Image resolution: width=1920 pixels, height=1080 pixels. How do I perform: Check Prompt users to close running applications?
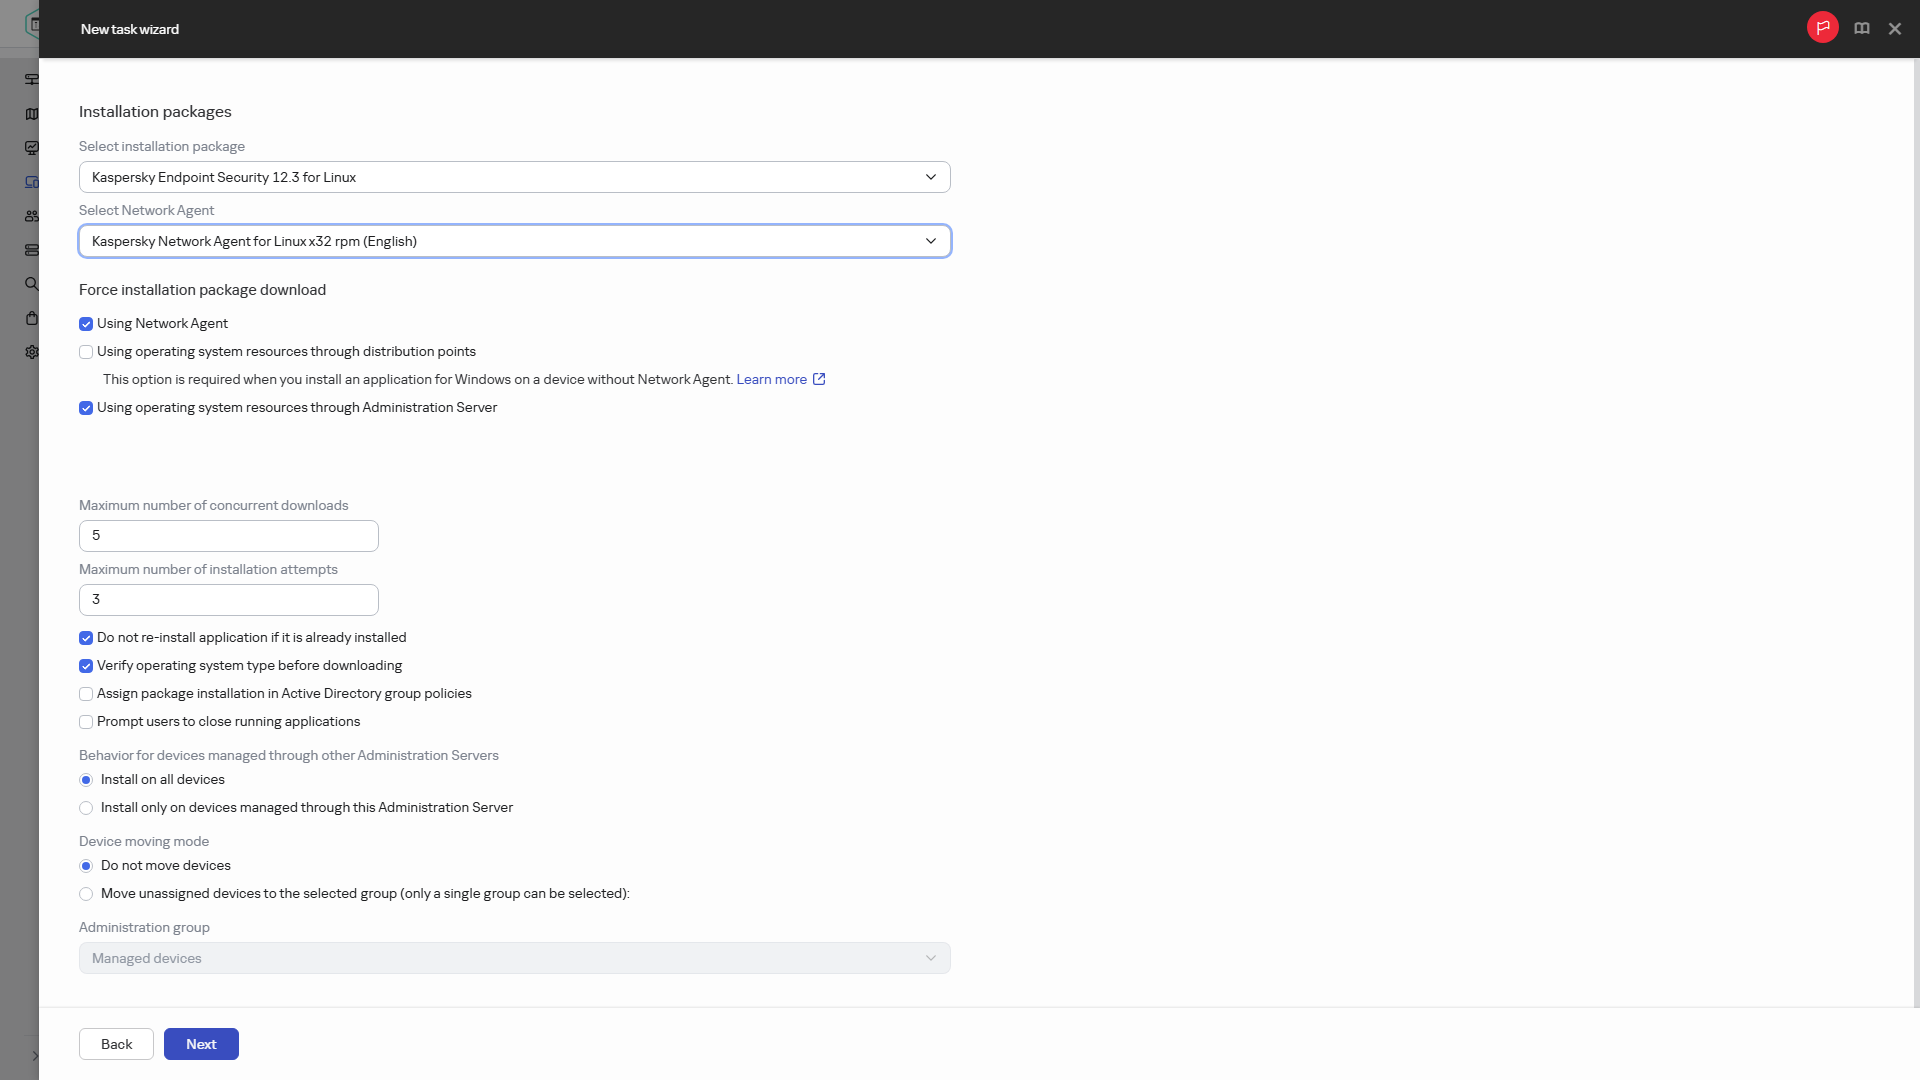pos(86,722)
